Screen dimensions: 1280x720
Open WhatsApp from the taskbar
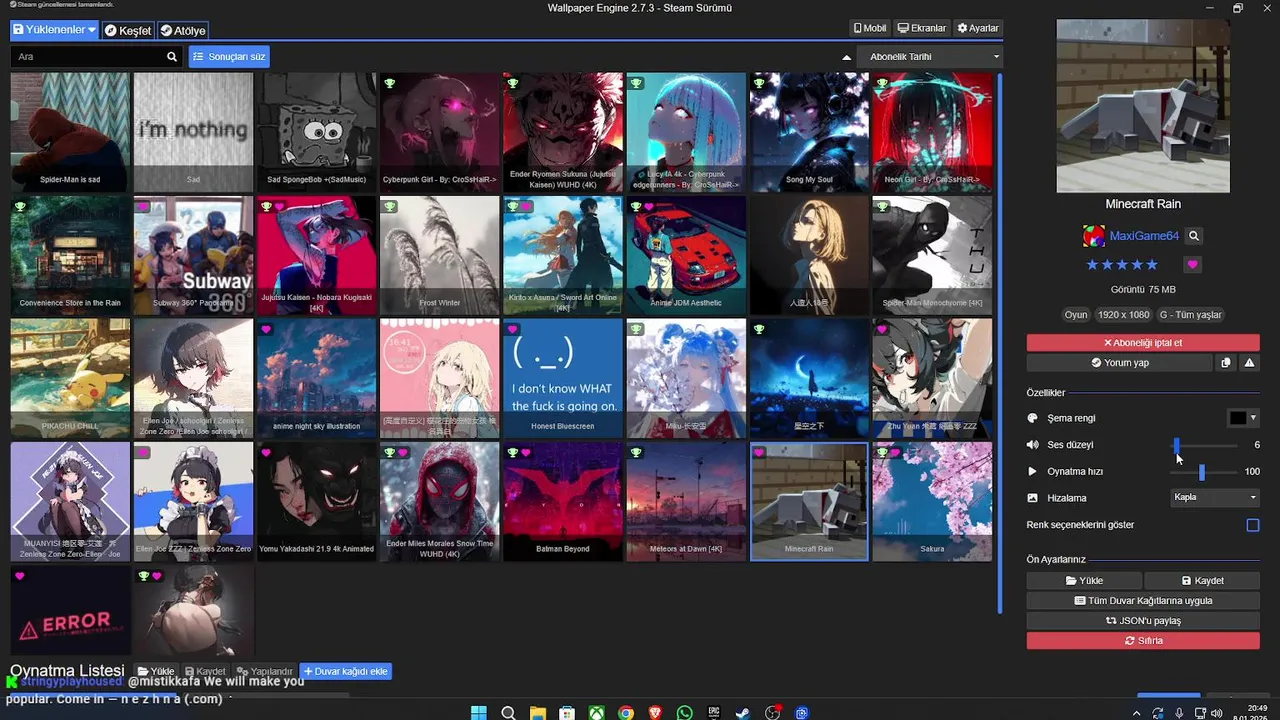point(684,713)
